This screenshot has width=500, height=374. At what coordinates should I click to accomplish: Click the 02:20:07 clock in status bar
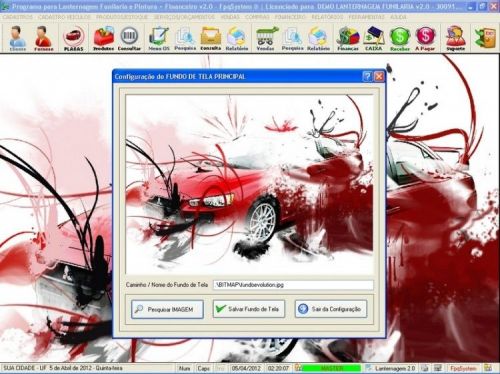point(278,368)
